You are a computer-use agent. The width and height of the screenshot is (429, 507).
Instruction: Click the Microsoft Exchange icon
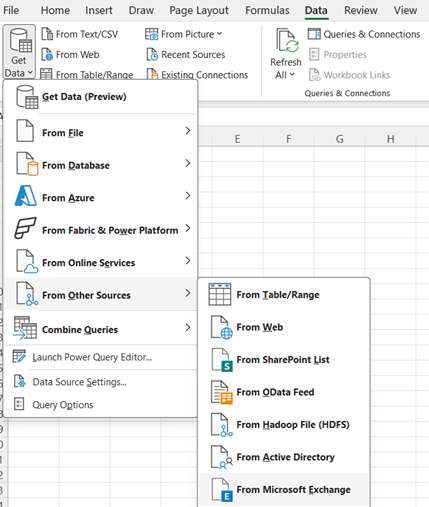point(222,490)
